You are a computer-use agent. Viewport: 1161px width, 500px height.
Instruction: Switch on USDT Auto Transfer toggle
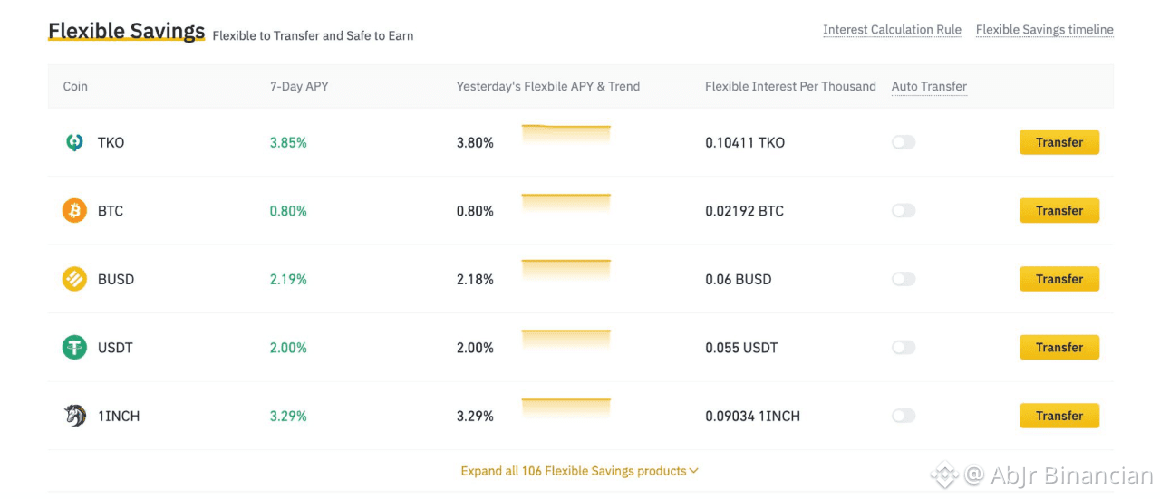point(903,347)
